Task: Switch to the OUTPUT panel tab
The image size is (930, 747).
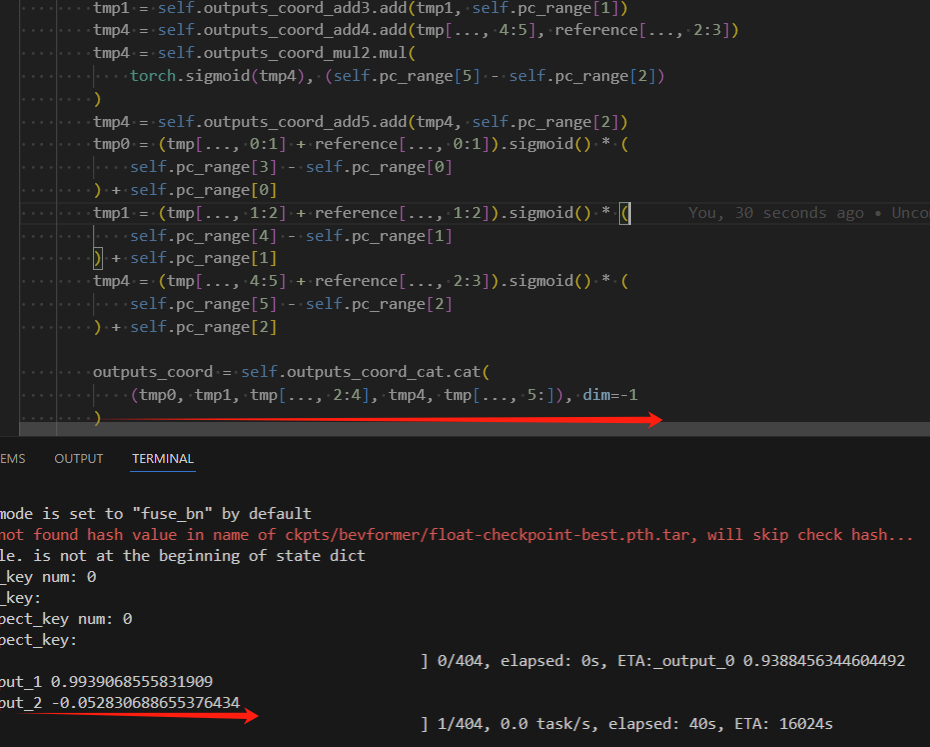Action: (x=78, y=458)
